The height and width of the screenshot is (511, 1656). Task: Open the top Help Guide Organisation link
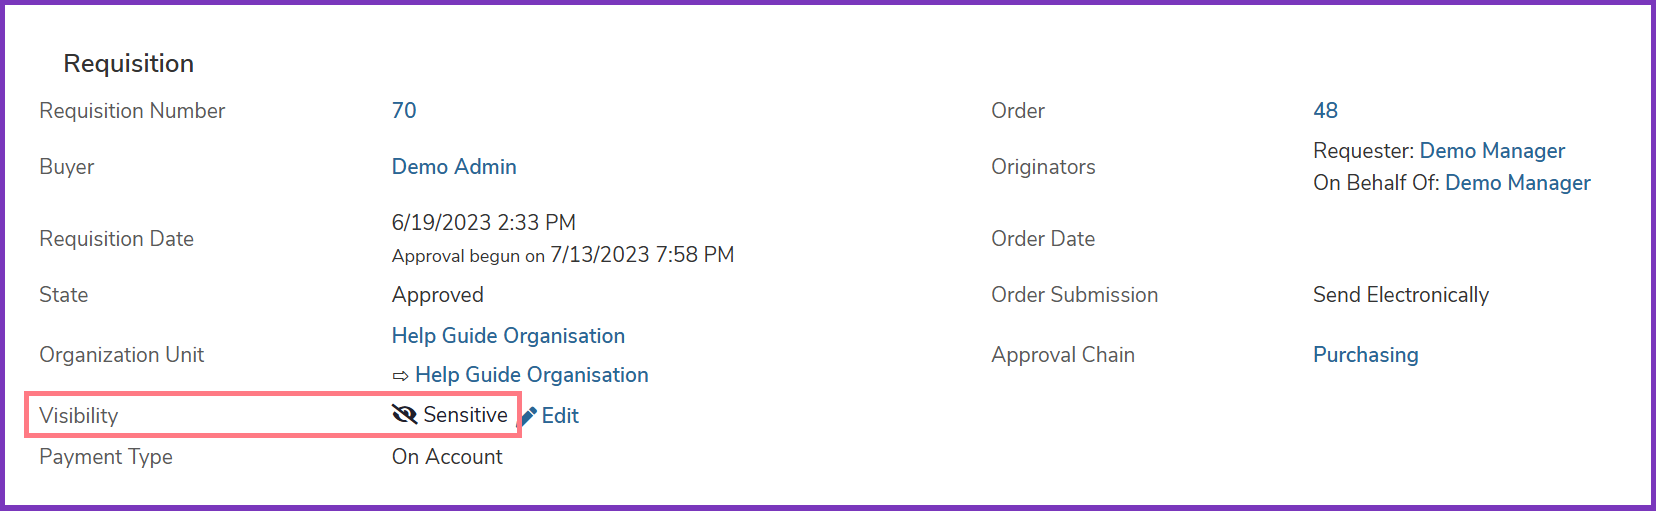(508, 336)
